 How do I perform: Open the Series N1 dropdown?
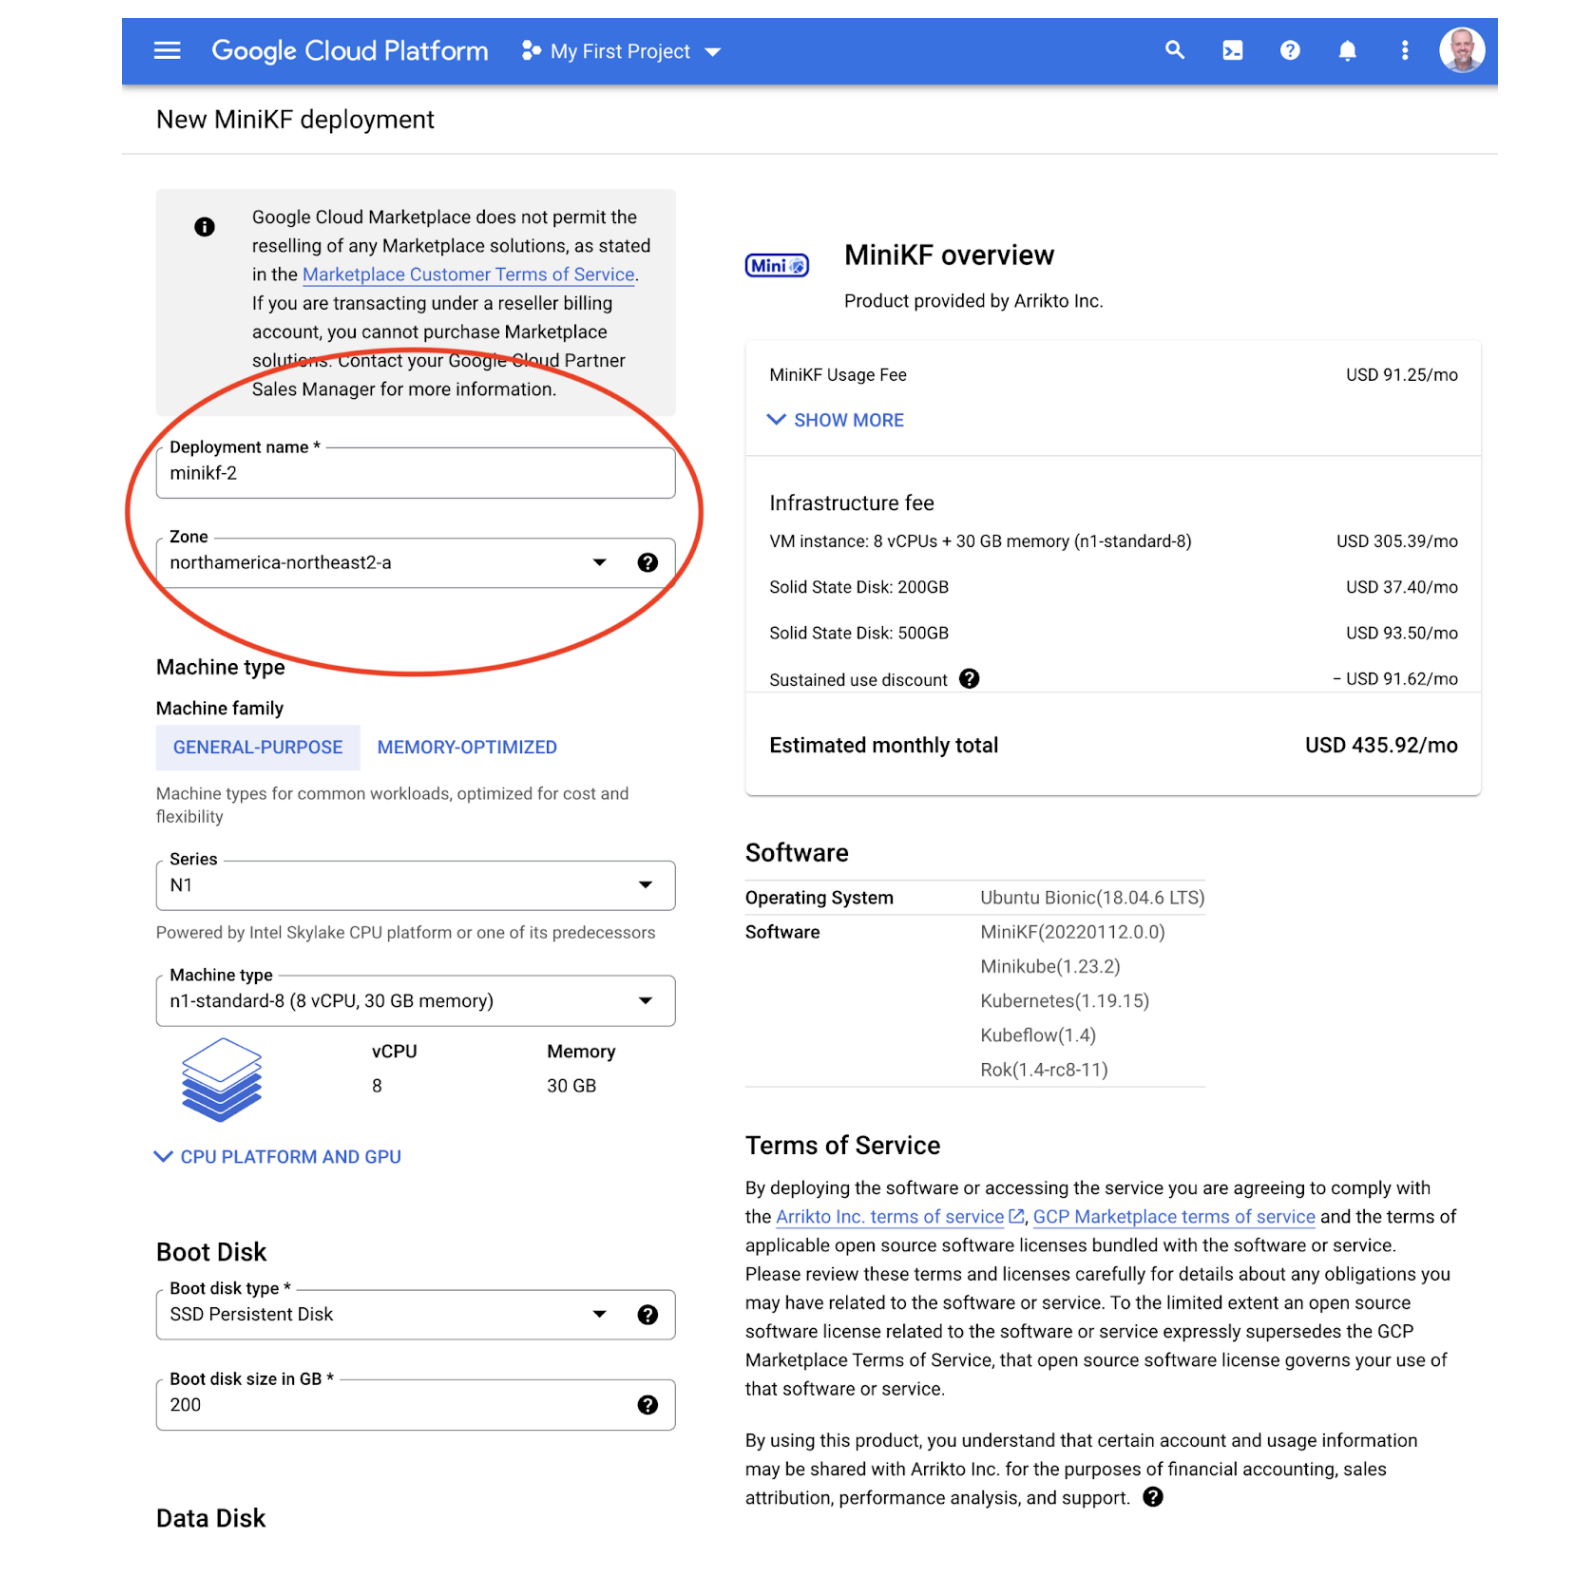pos(416,886)
